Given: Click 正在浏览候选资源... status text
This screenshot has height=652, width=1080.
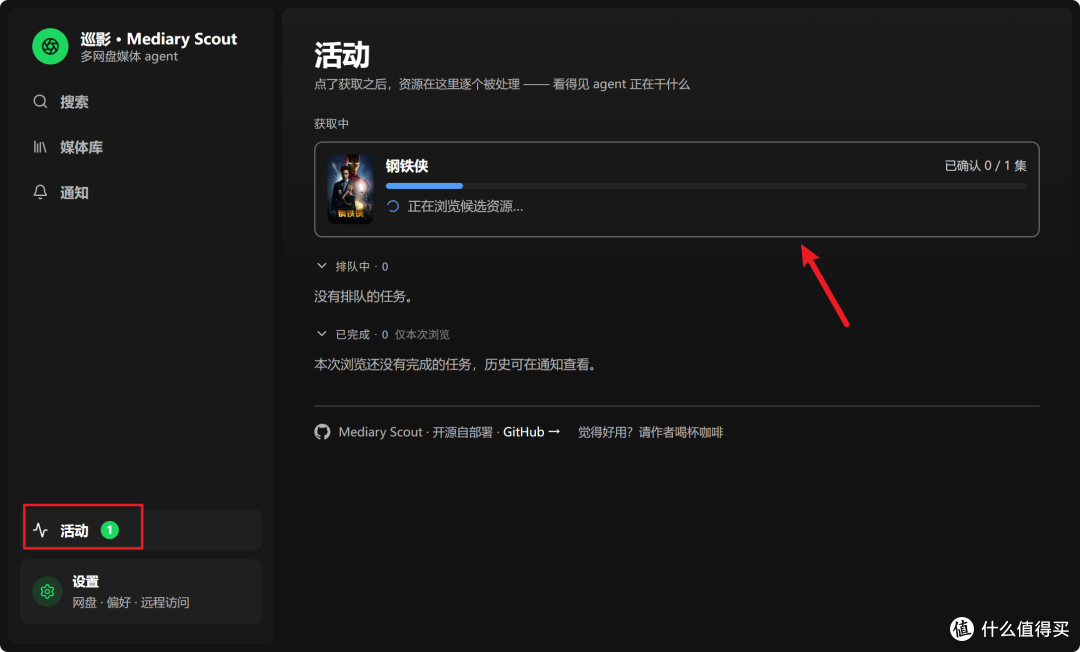Looking at the screenshot, I should point(466,207).
